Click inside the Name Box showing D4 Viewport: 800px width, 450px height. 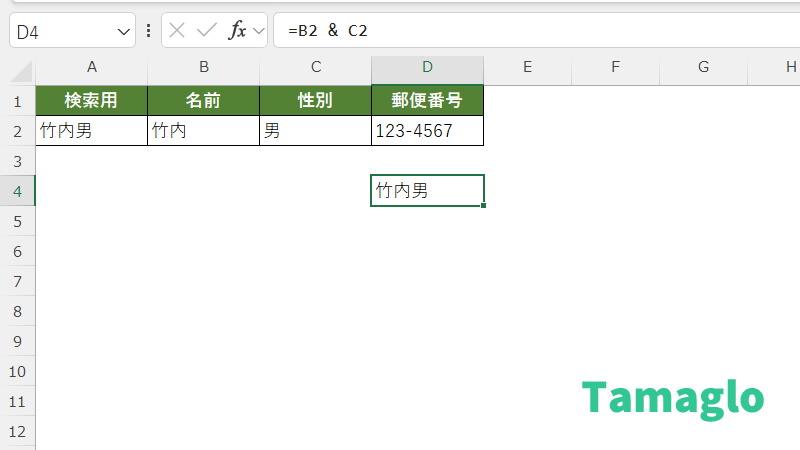point(60,31)
